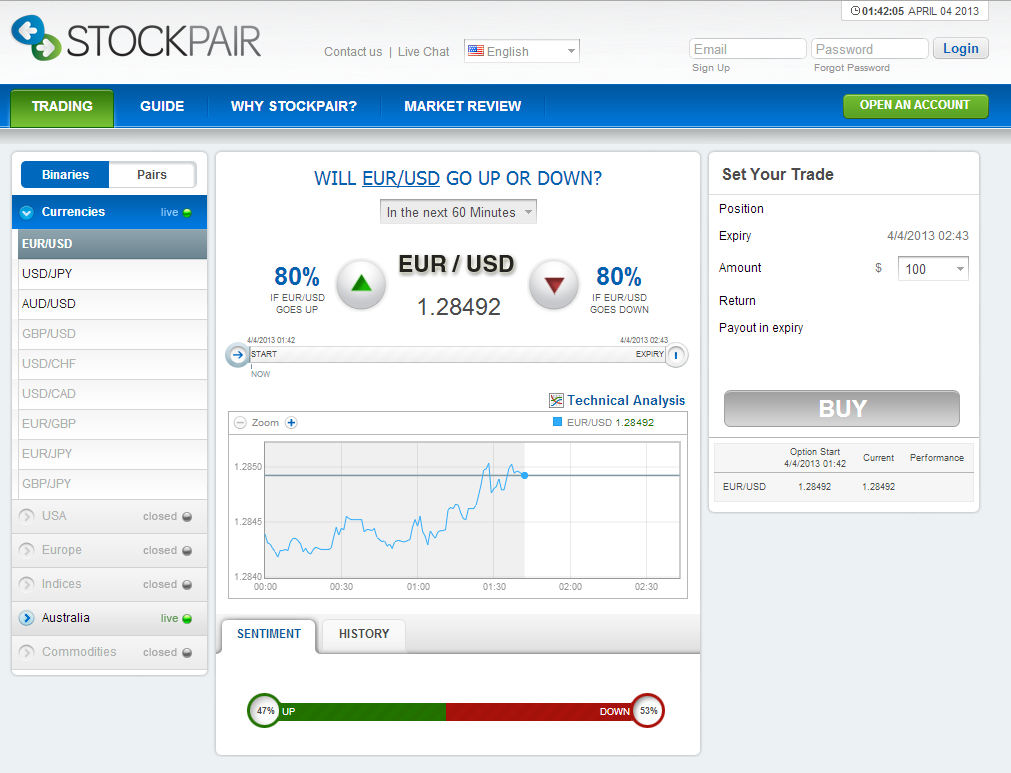
Task: Select USD/CHF in the currency list
Action: (112, 364)
